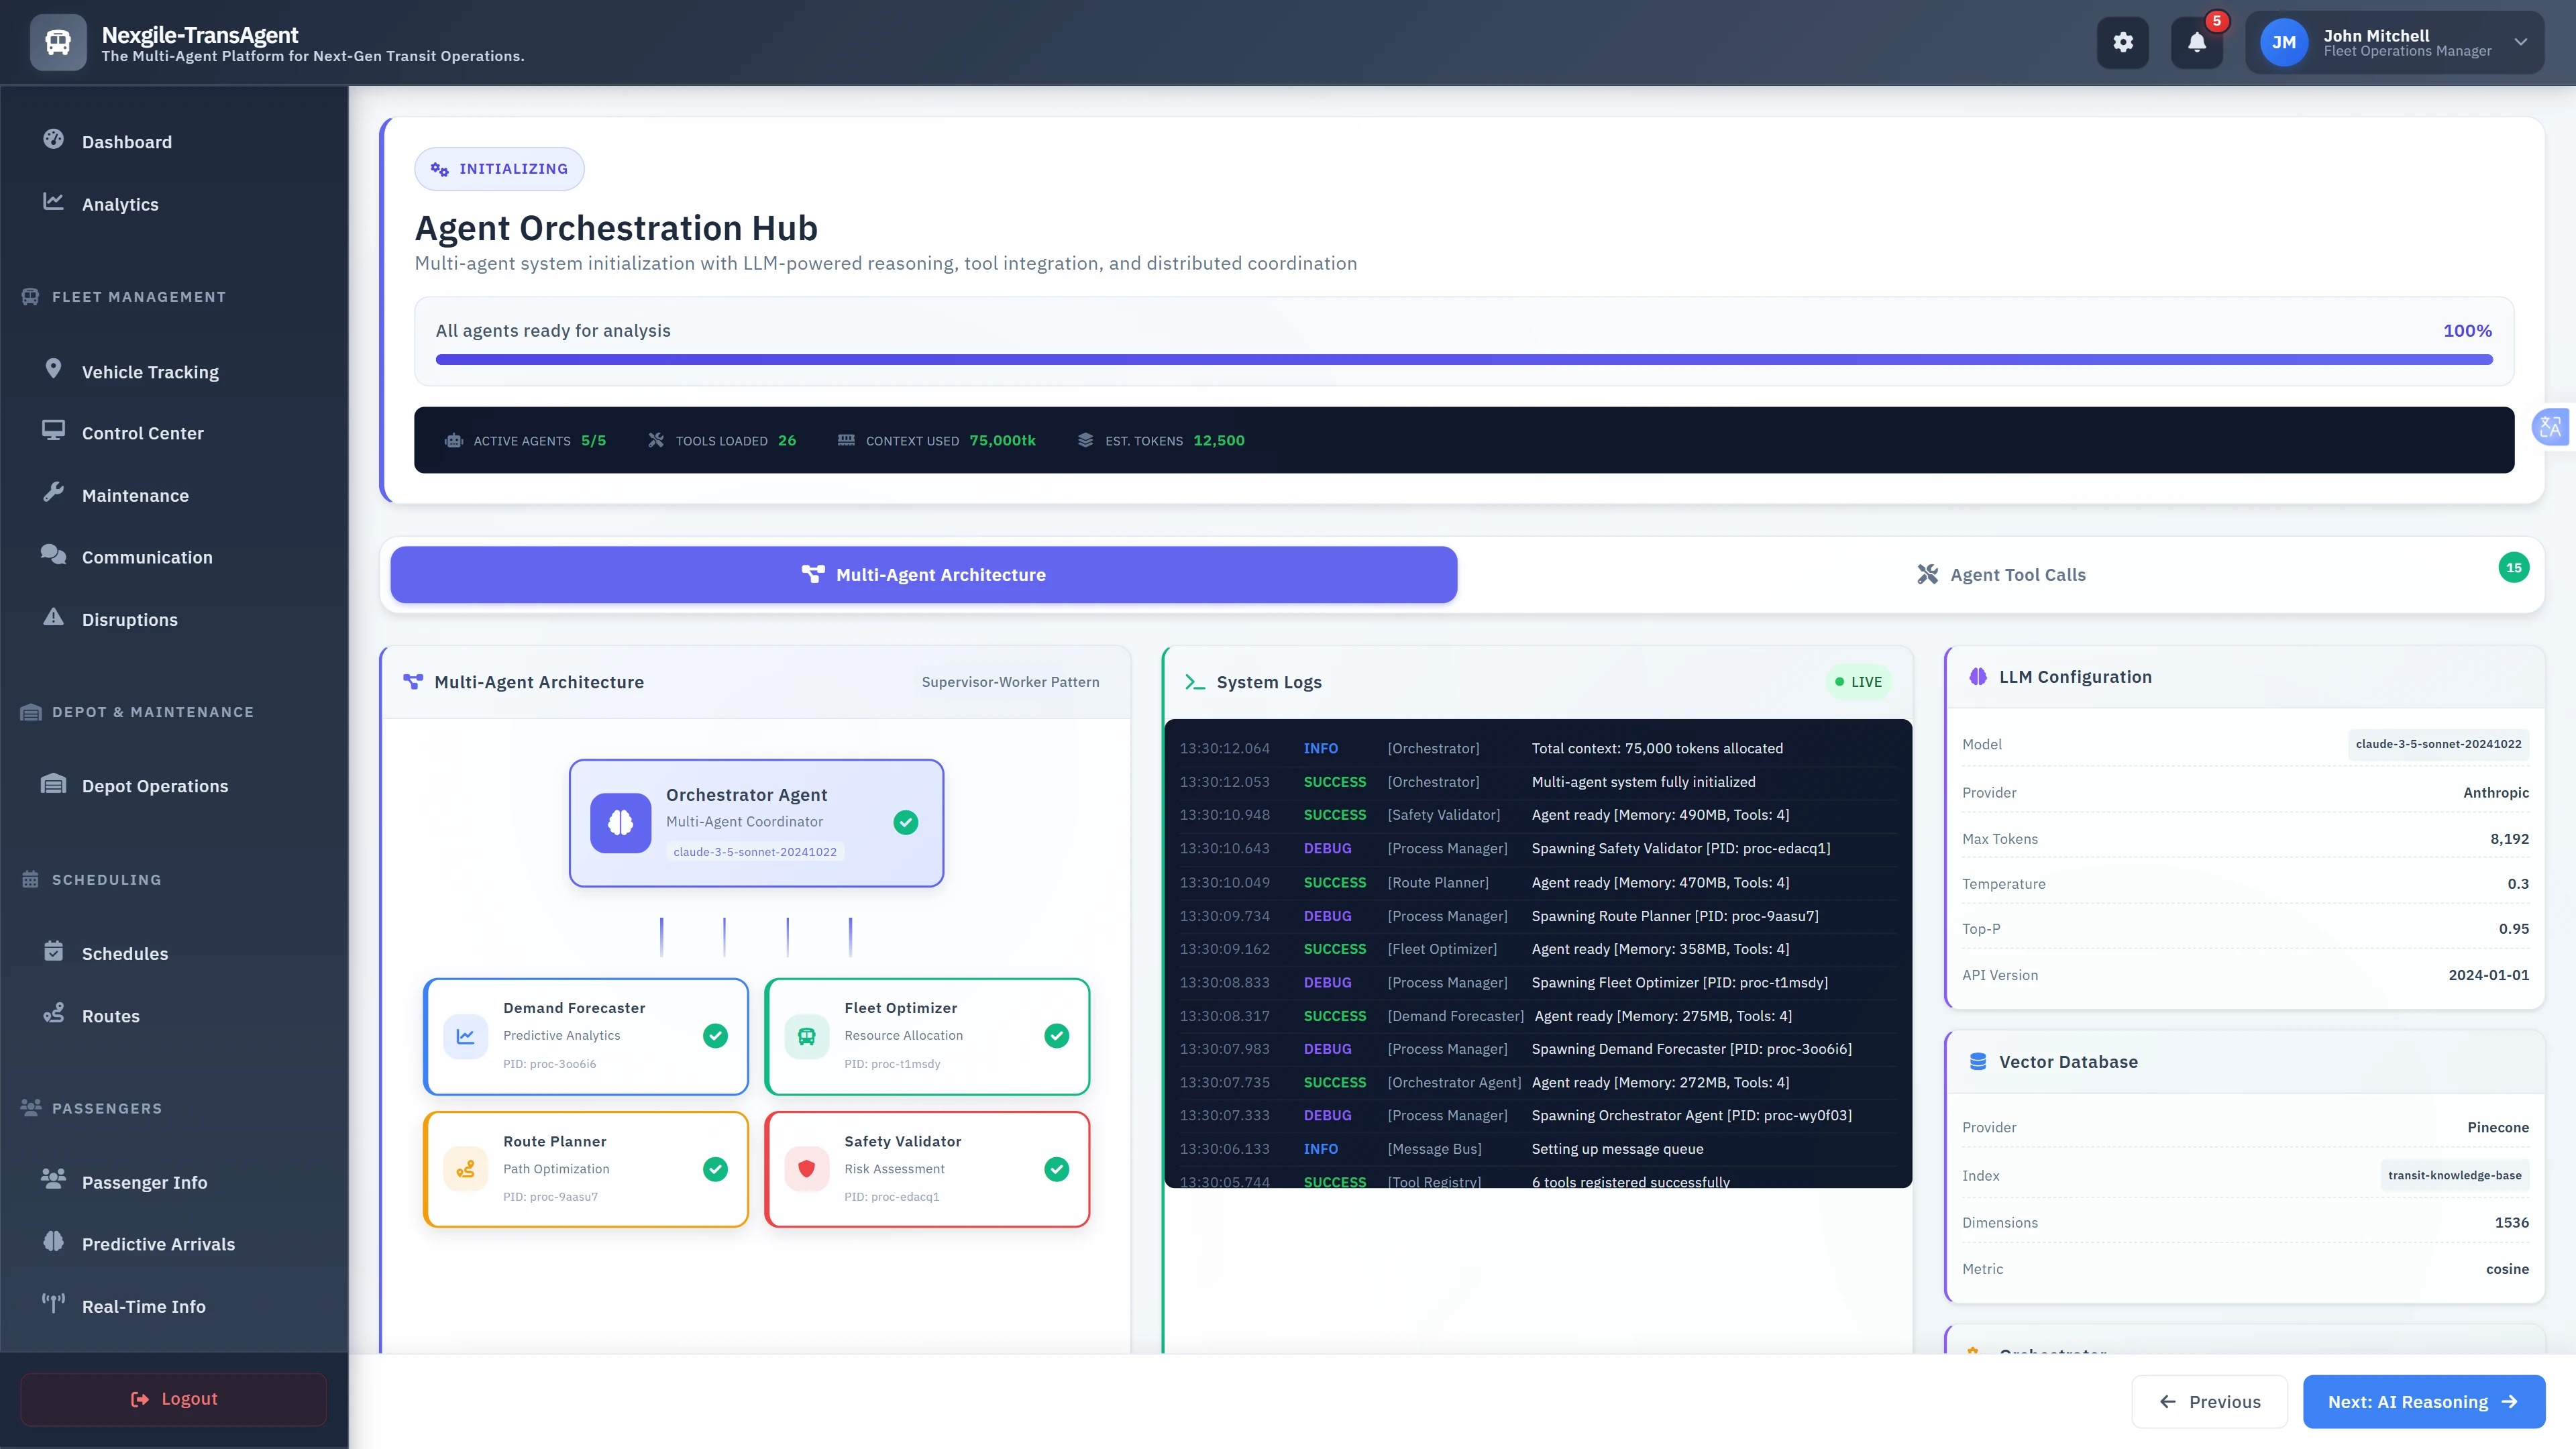Click the Logout option in sidebar

[172, 1398]
